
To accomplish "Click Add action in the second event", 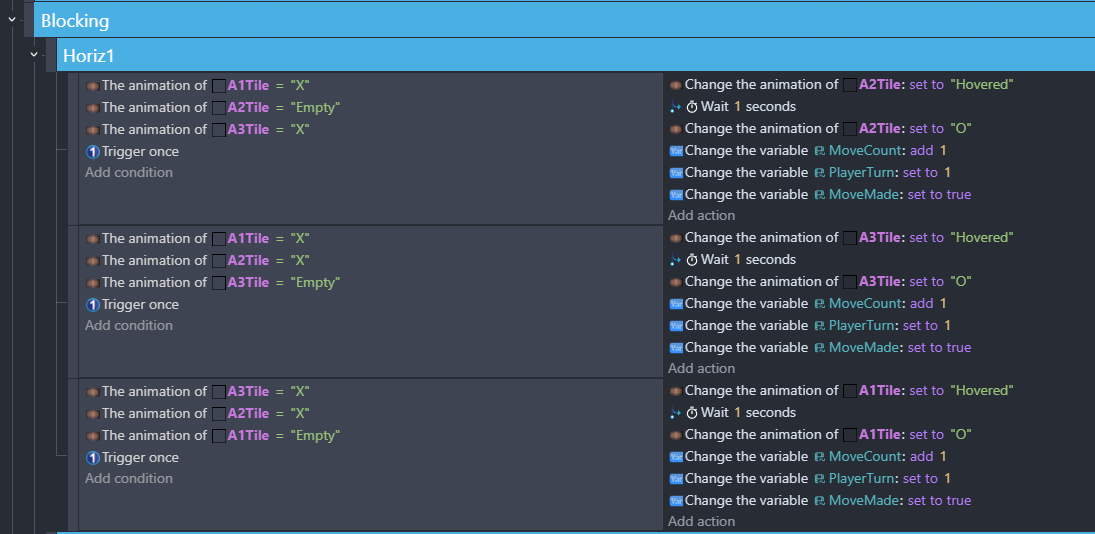I will [701, 369].
